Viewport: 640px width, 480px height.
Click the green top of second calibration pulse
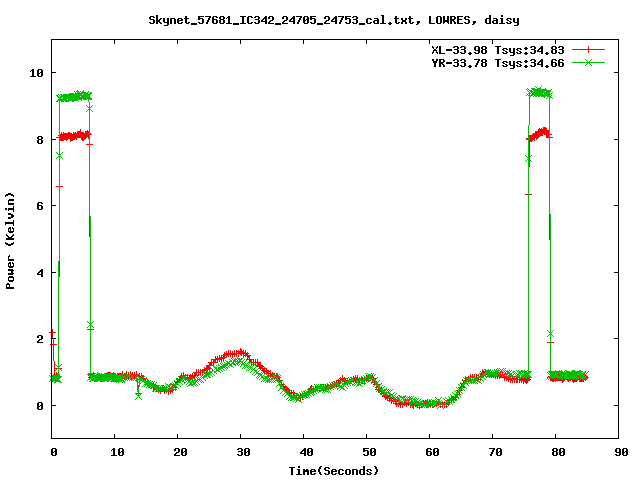click(x=540, y=92)
